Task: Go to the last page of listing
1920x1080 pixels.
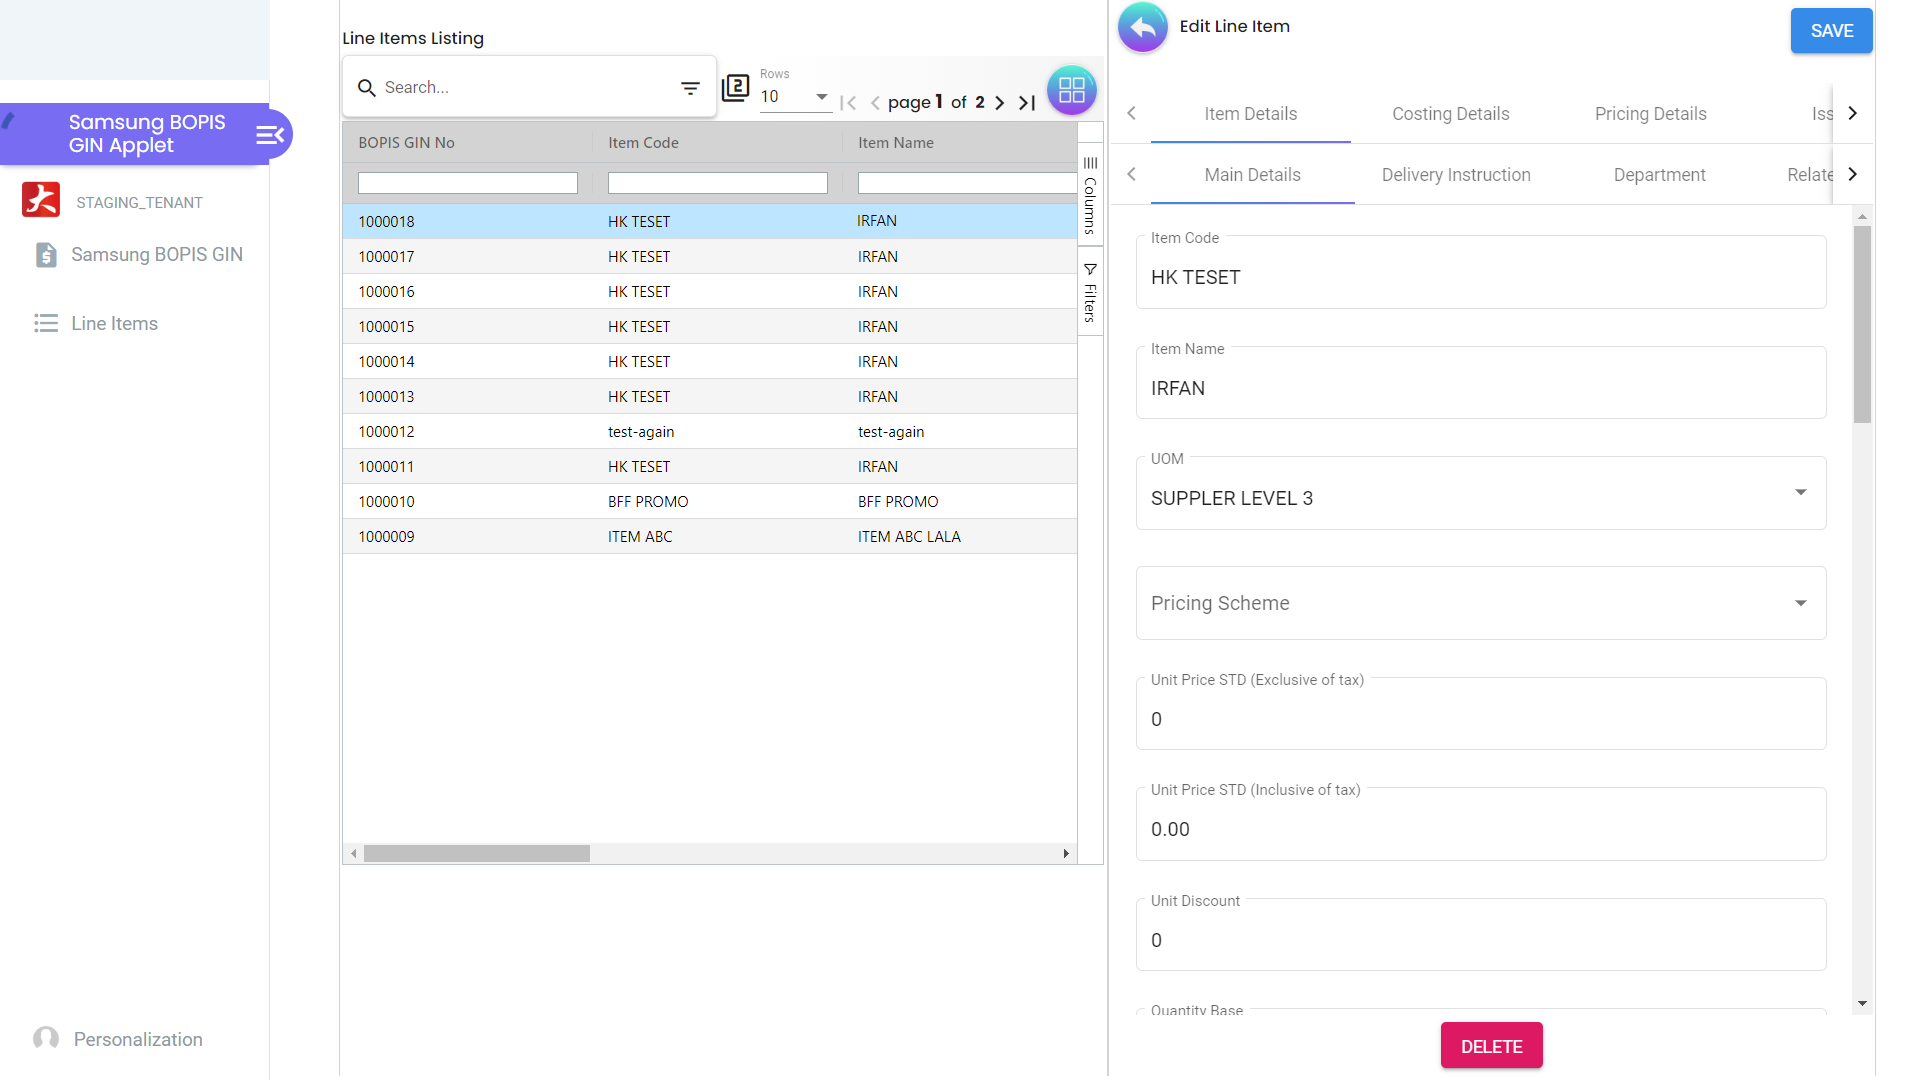Action: click(1027, 102)
